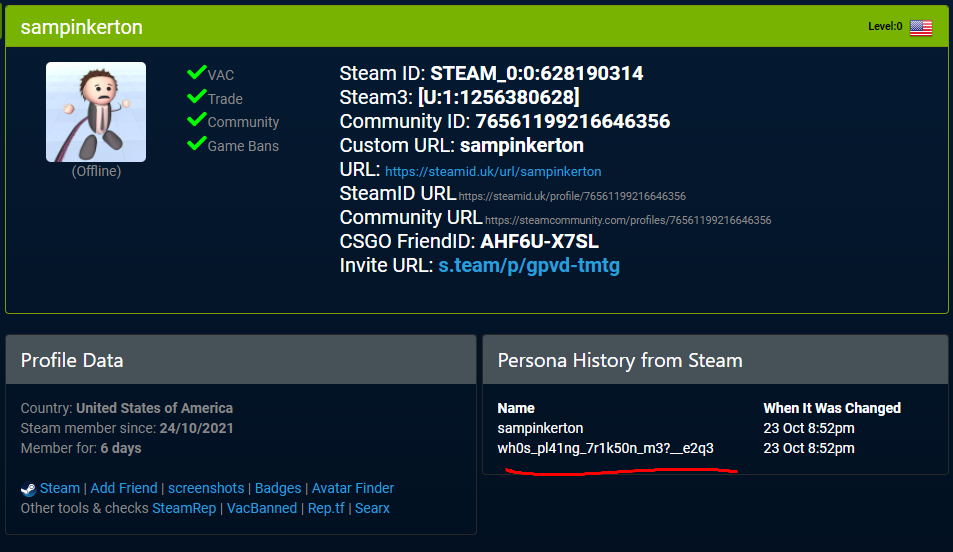The image size is (953, 552).
Task: Open the s.team/p/gpvd-tmtg invite link
Action: [x=529, y=266]
